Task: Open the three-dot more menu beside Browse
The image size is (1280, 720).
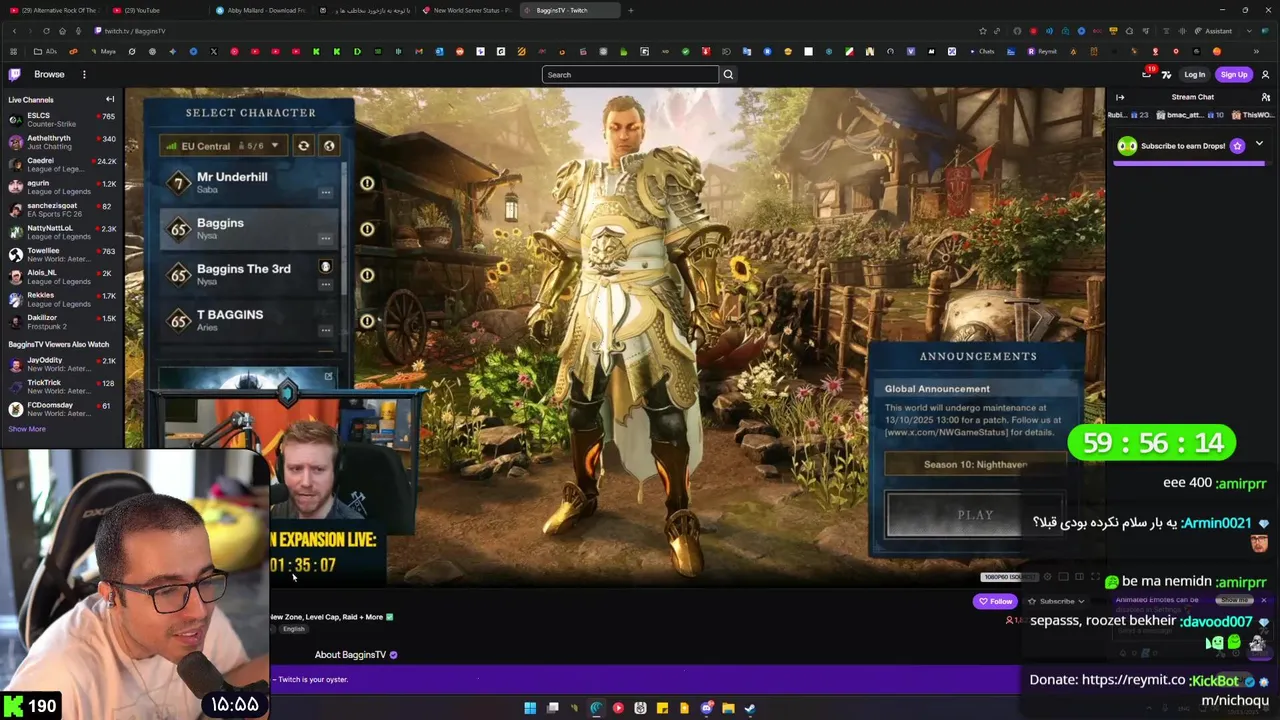Action: 84,74
